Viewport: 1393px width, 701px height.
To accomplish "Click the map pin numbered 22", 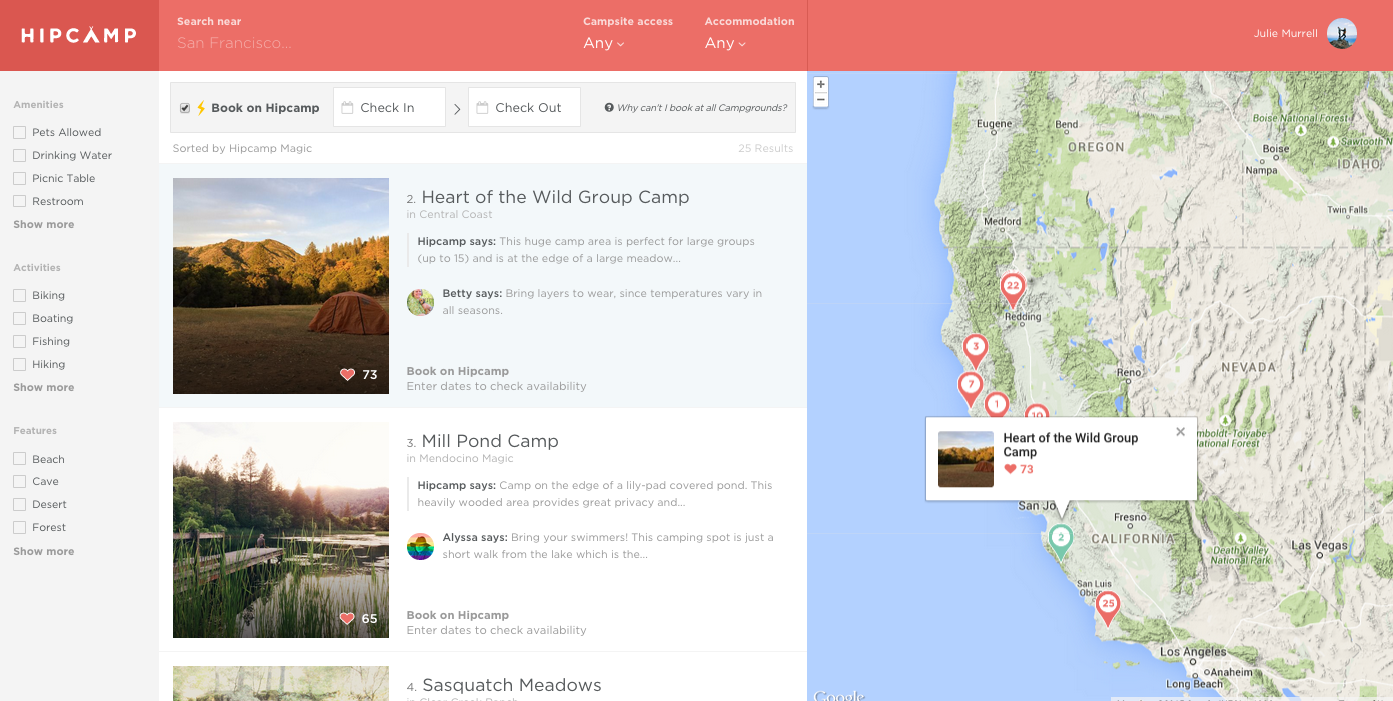I will [x=1012, y=287].
